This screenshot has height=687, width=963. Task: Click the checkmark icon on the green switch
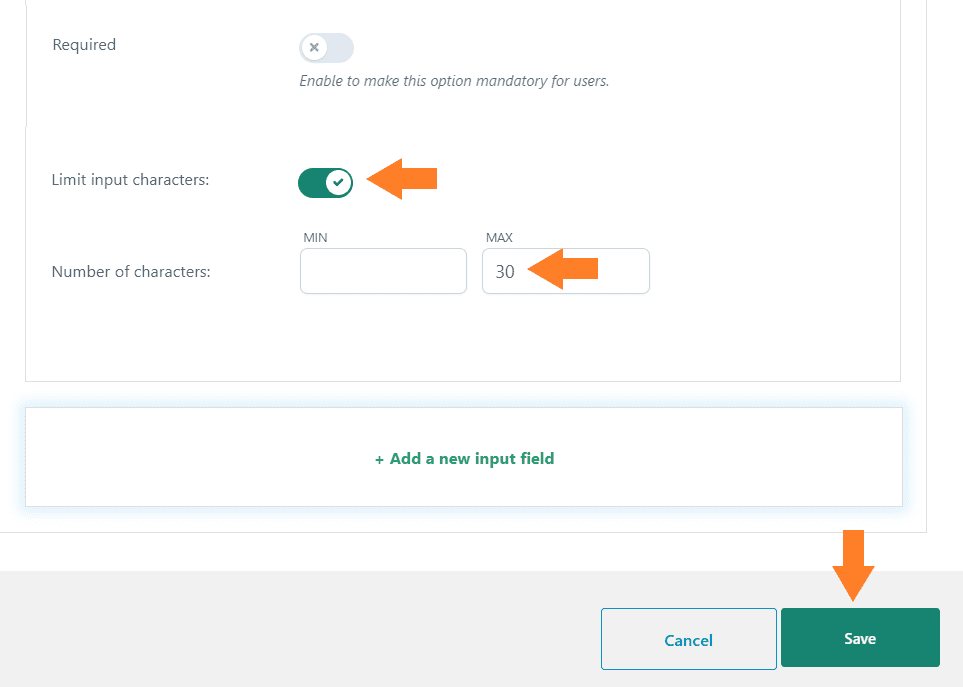coord(338,182)
